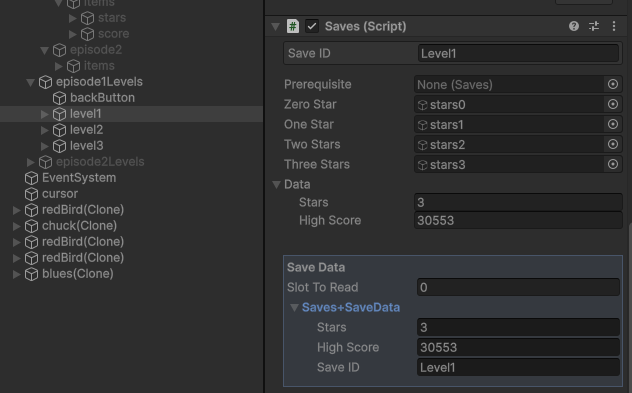Open Saves component preset settings
Viewport: 632px width, 393px height.
click(x=594, y=26)
